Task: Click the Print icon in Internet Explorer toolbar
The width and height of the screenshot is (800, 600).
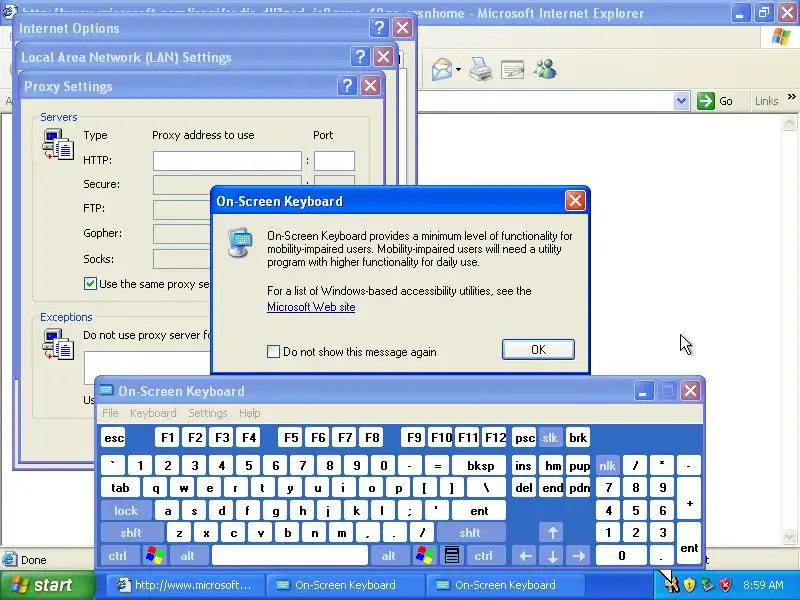Action: pyautogui.click(x=481, y=69)
